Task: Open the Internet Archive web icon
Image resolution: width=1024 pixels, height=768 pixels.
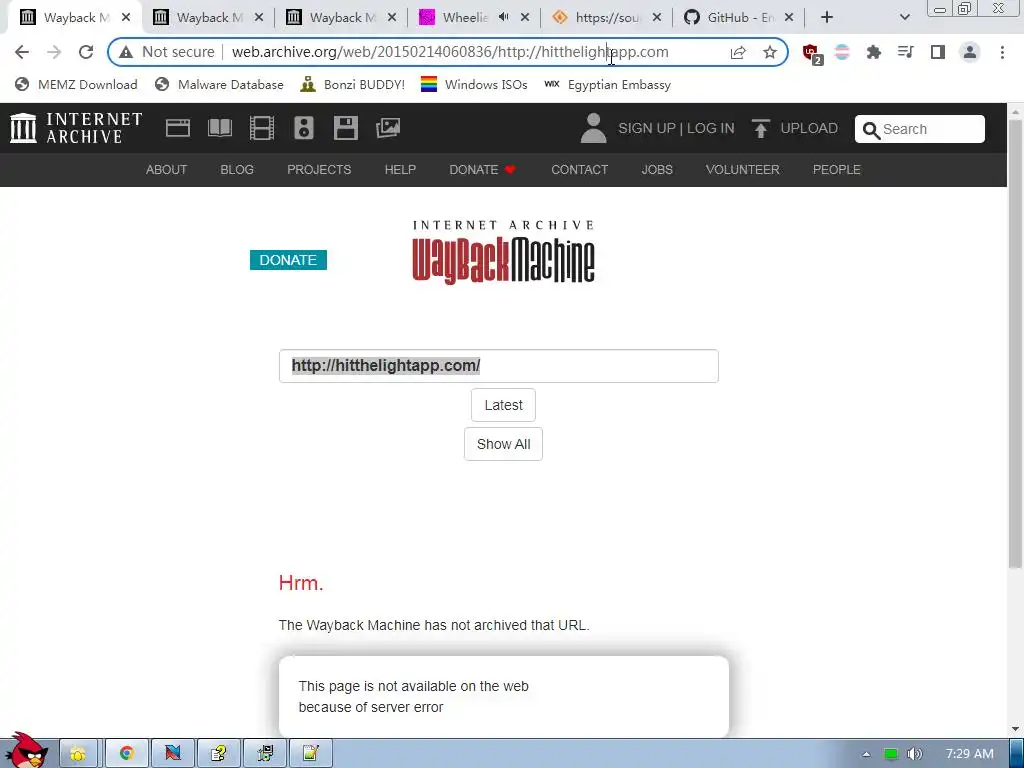Action: (x=178, y=128)
